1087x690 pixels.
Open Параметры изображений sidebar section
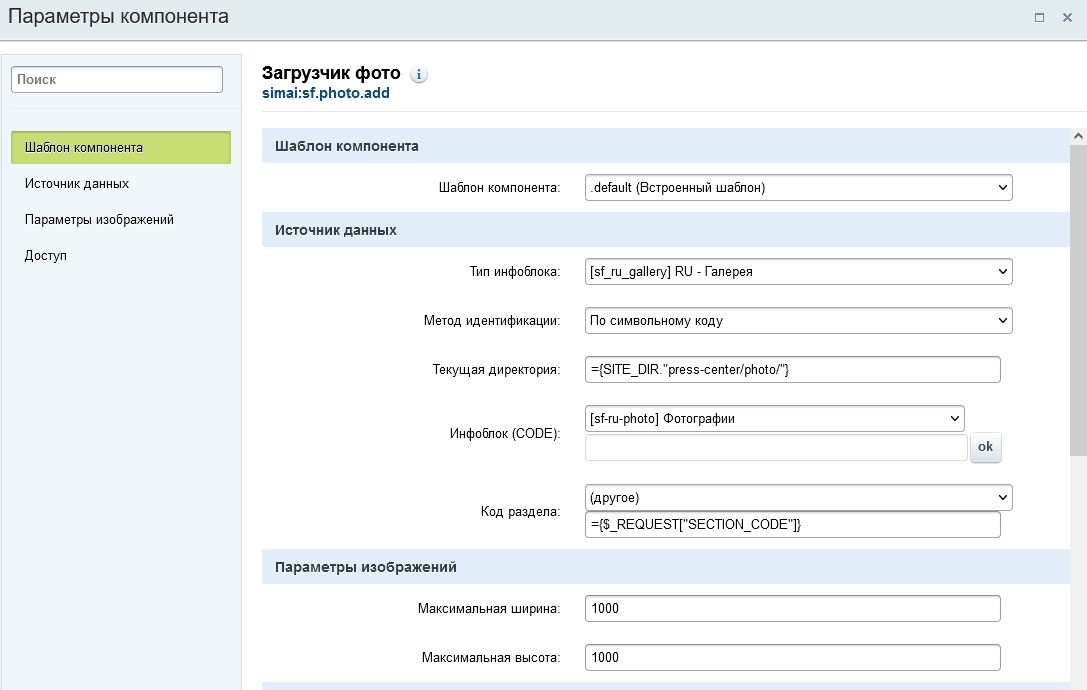[x=99, y=219]
